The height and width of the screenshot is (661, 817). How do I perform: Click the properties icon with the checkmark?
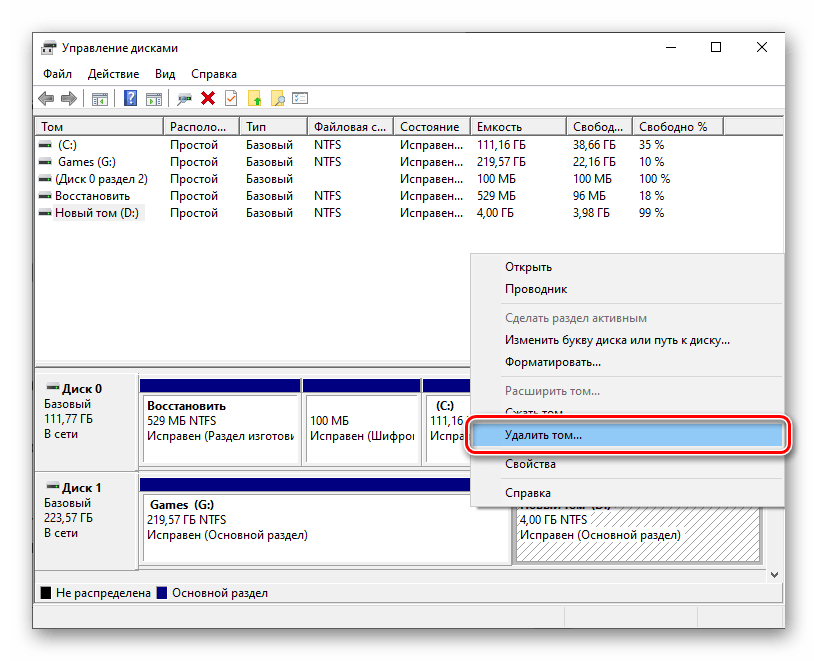231,98
